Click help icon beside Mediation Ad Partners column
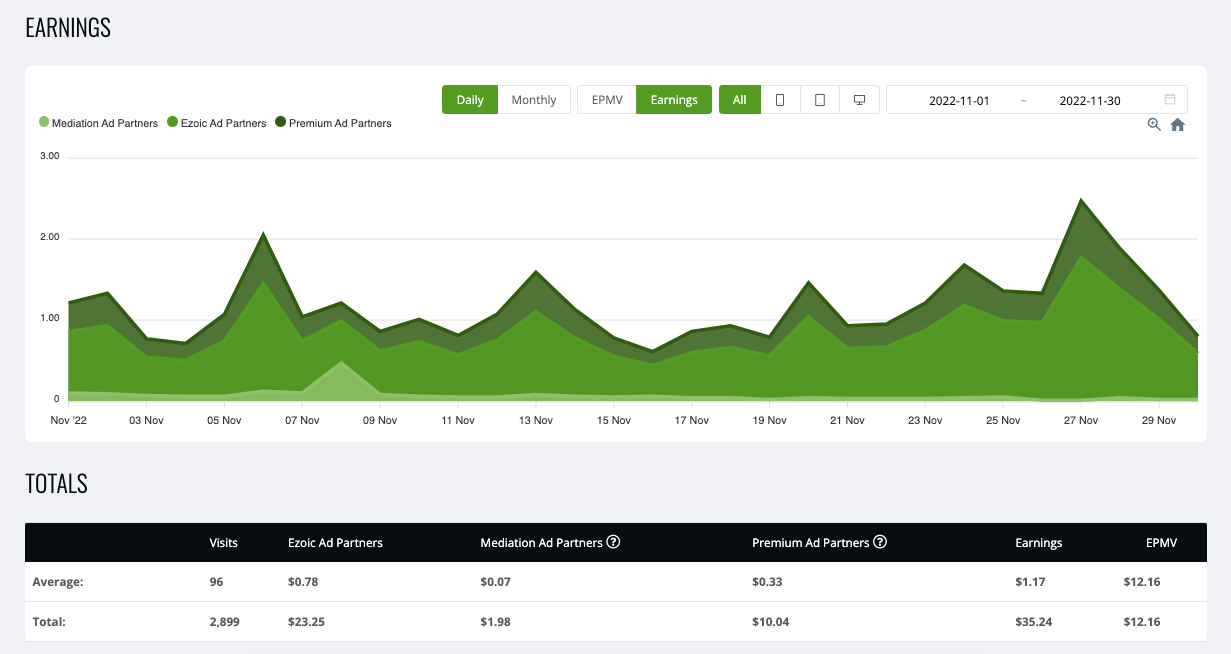 [614, 542]
